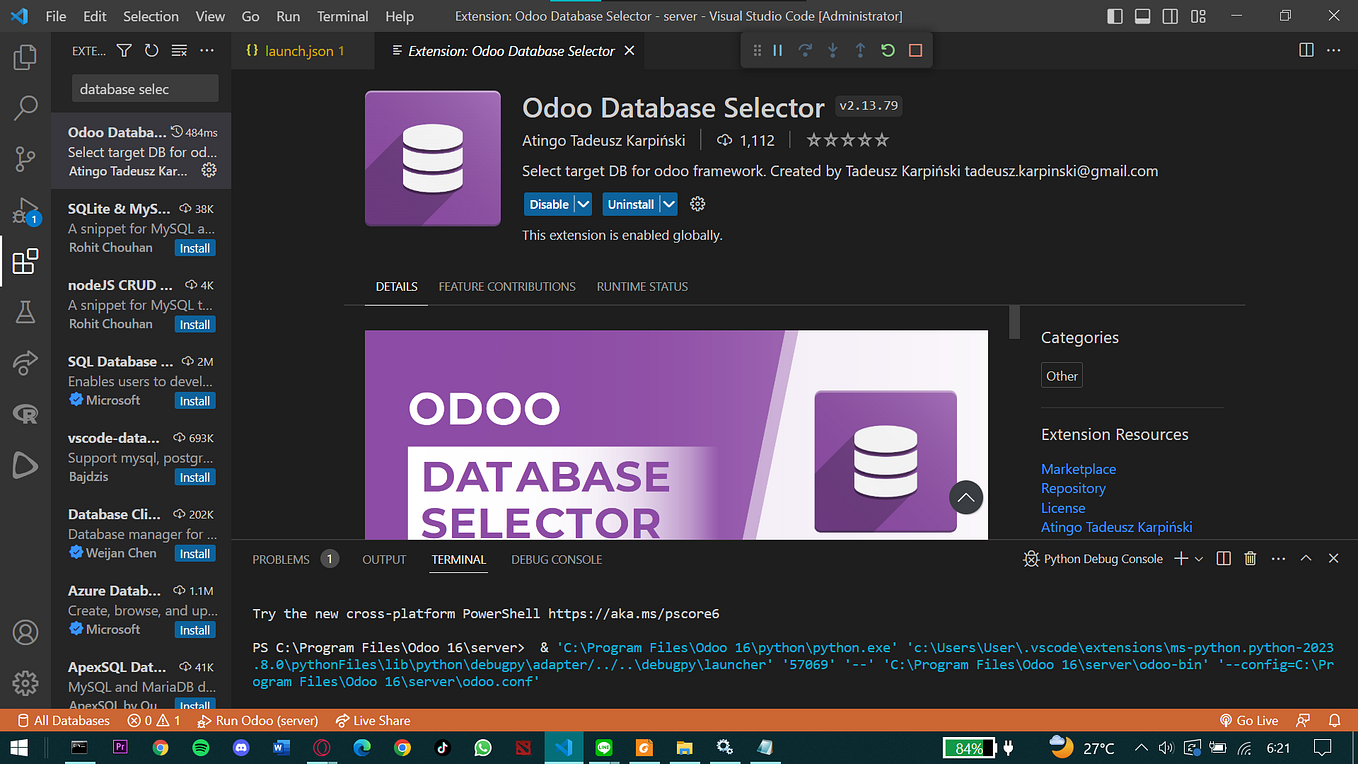Open the Terminal menu
The image size is (1358, 764).
(342, 16)
